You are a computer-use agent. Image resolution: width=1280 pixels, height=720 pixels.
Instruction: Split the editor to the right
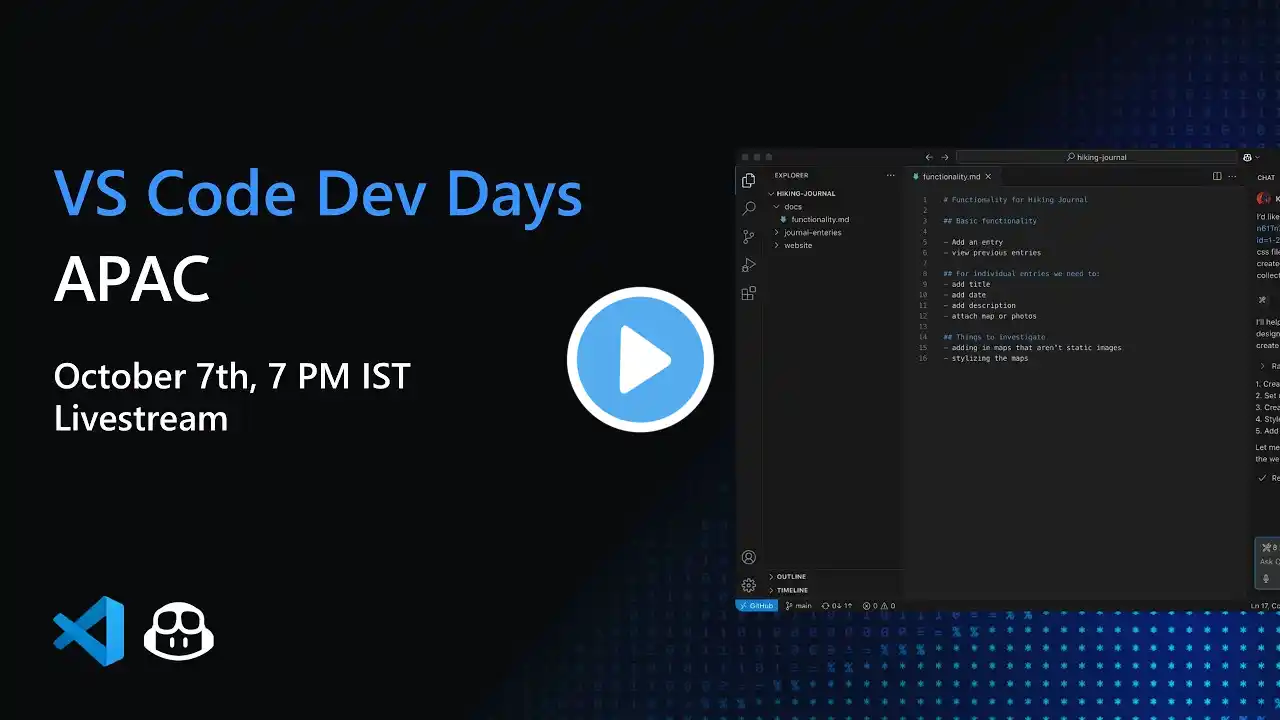(1217, 176)
